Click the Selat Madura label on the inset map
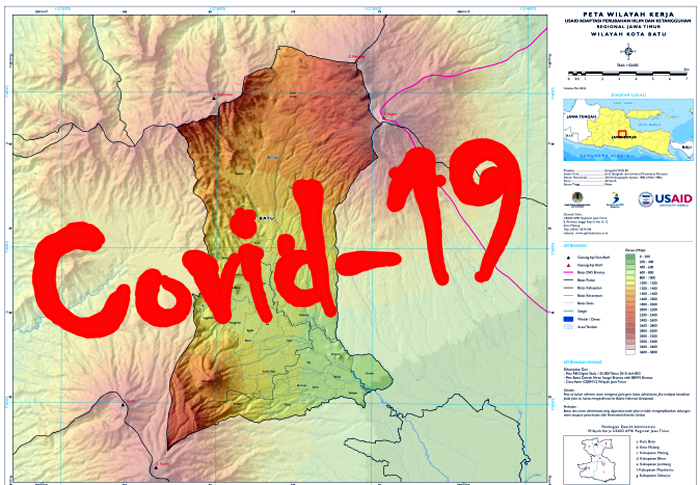700x485 pixels. coord(650,125)
